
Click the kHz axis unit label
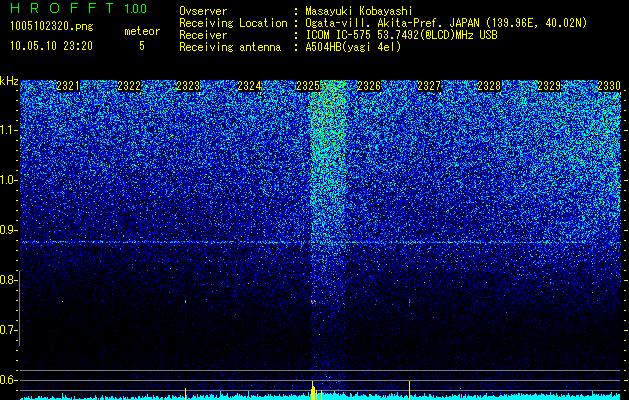pyautogui.click(x=9, y=81)
